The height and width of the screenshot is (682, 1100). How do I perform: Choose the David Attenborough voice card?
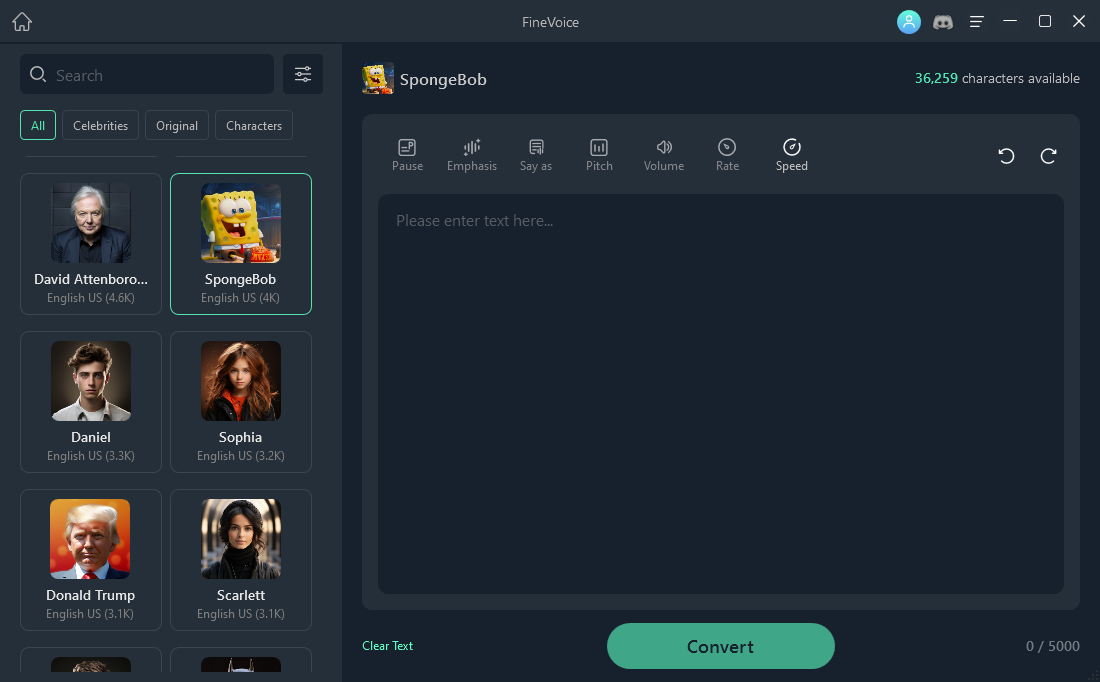(x=91, y=244)
